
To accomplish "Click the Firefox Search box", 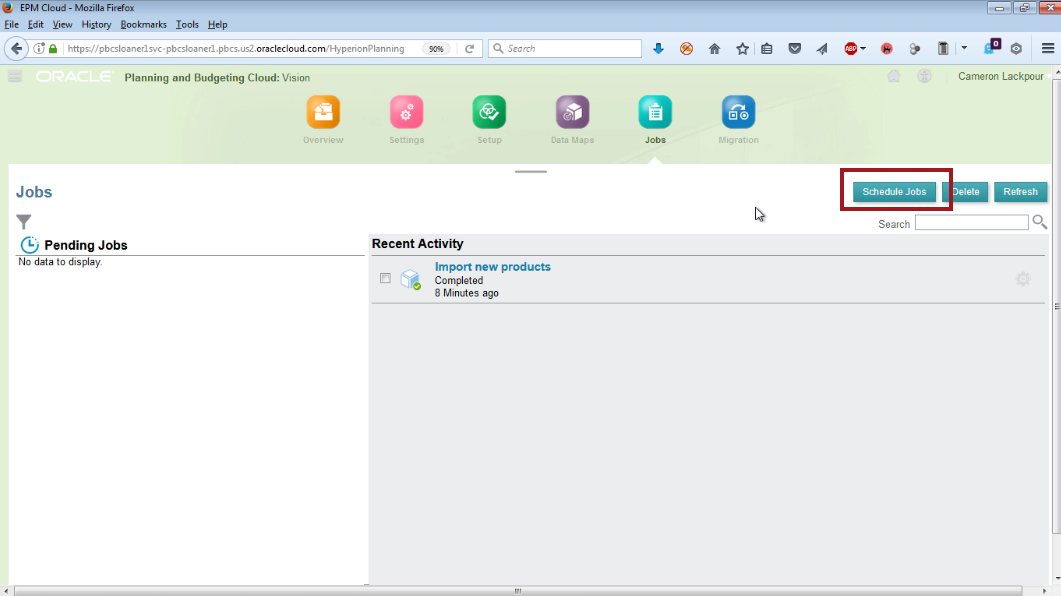I will (565, 49).
